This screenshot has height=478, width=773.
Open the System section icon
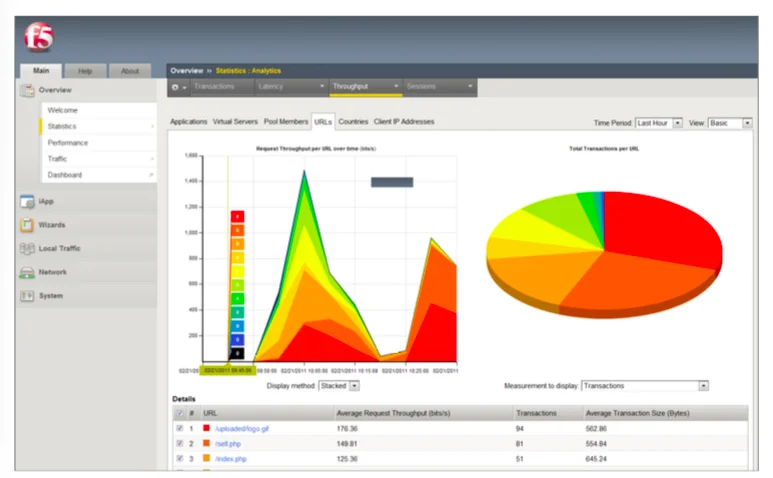coord(27,296)
